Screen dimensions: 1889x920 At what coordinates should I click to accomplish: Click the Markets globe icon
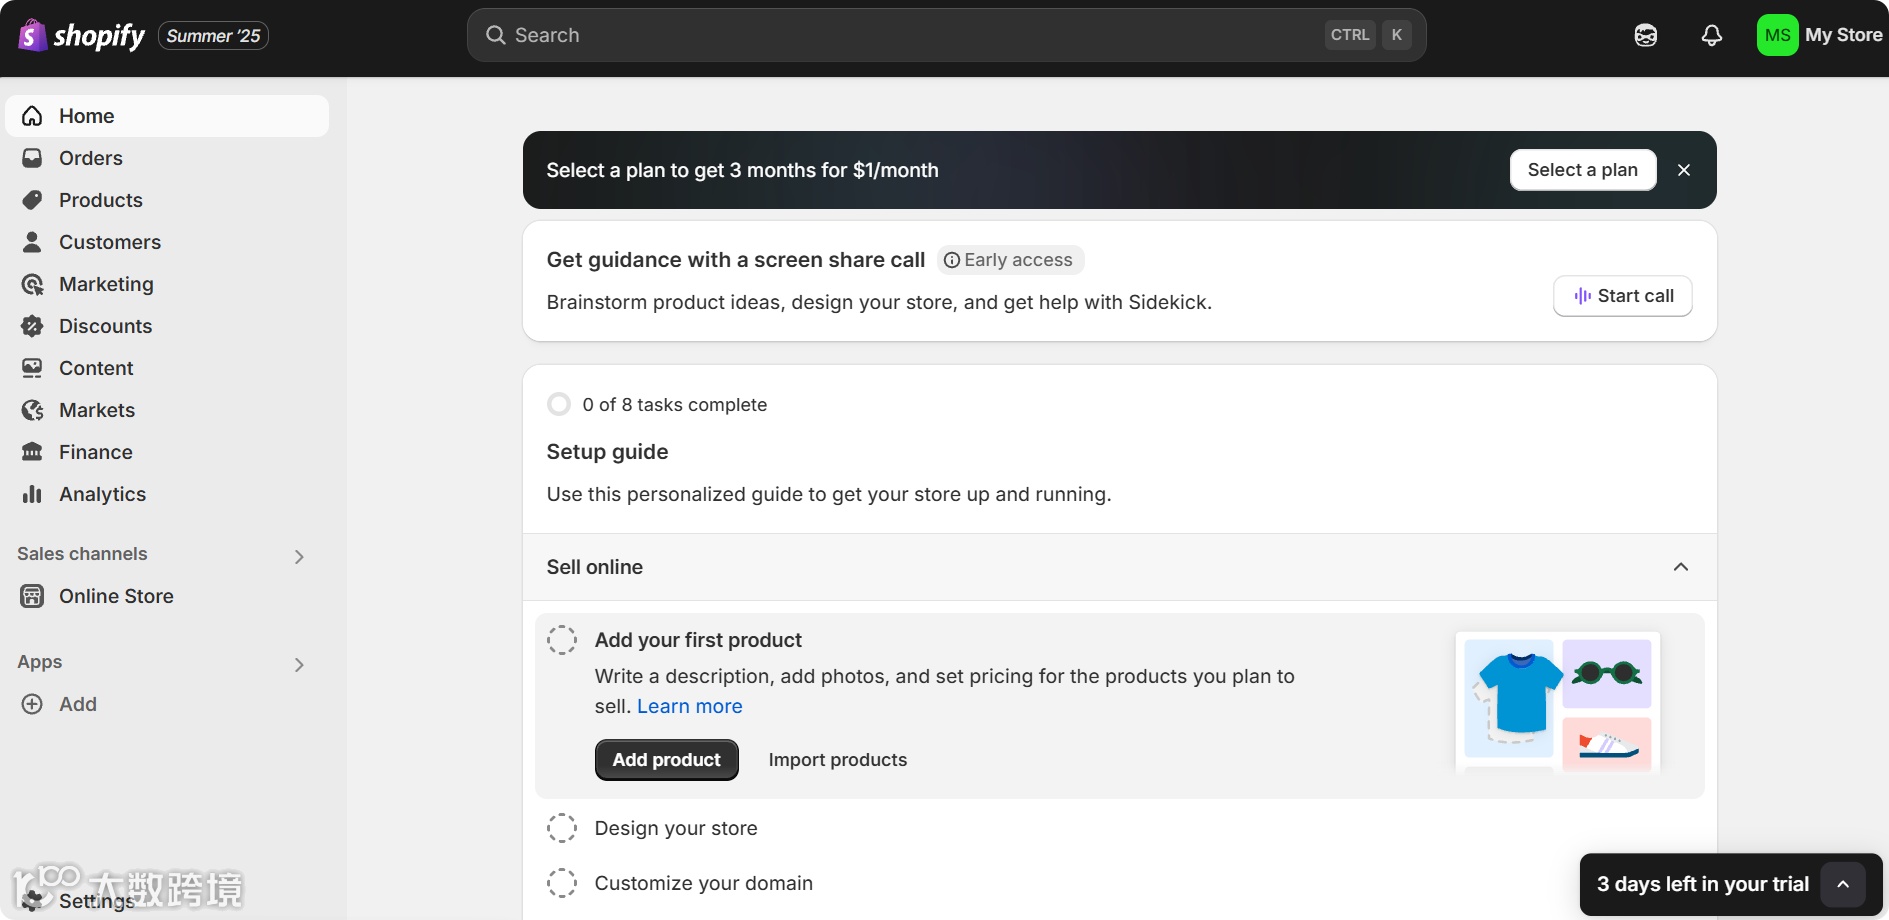[33, 410]
